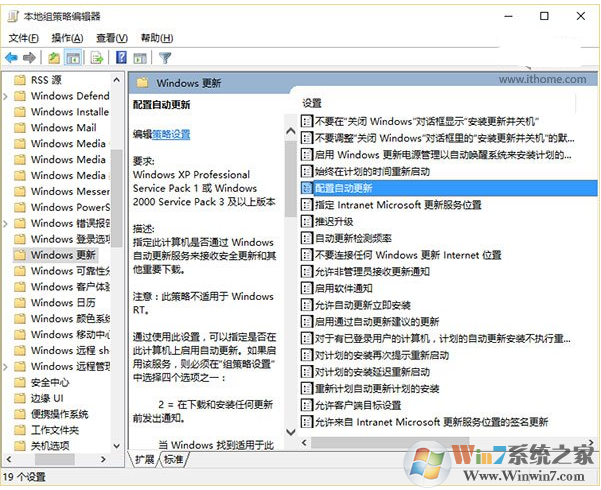Click settings list horizontal scroll-left arrow
The height and width of the screenshot is (490, 601).
[304, 442]
